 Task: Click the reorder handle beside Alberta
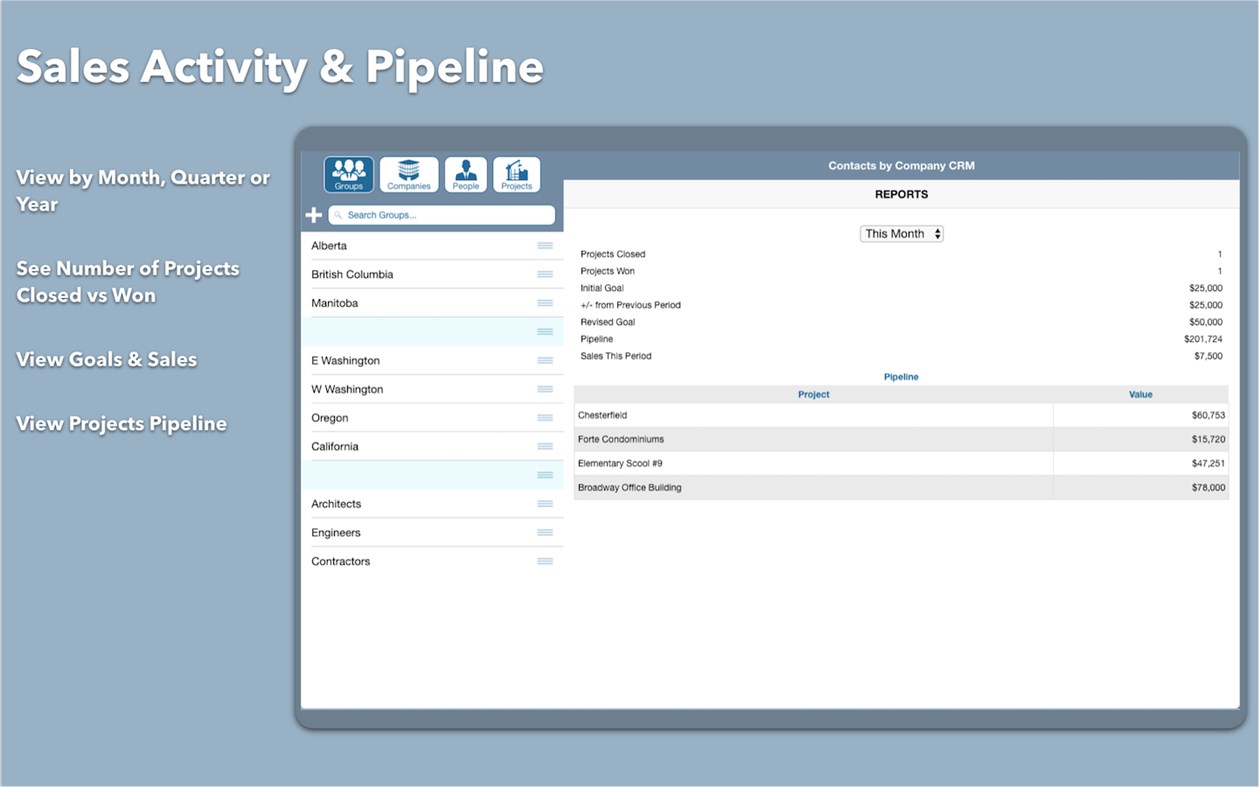point(545,245)
